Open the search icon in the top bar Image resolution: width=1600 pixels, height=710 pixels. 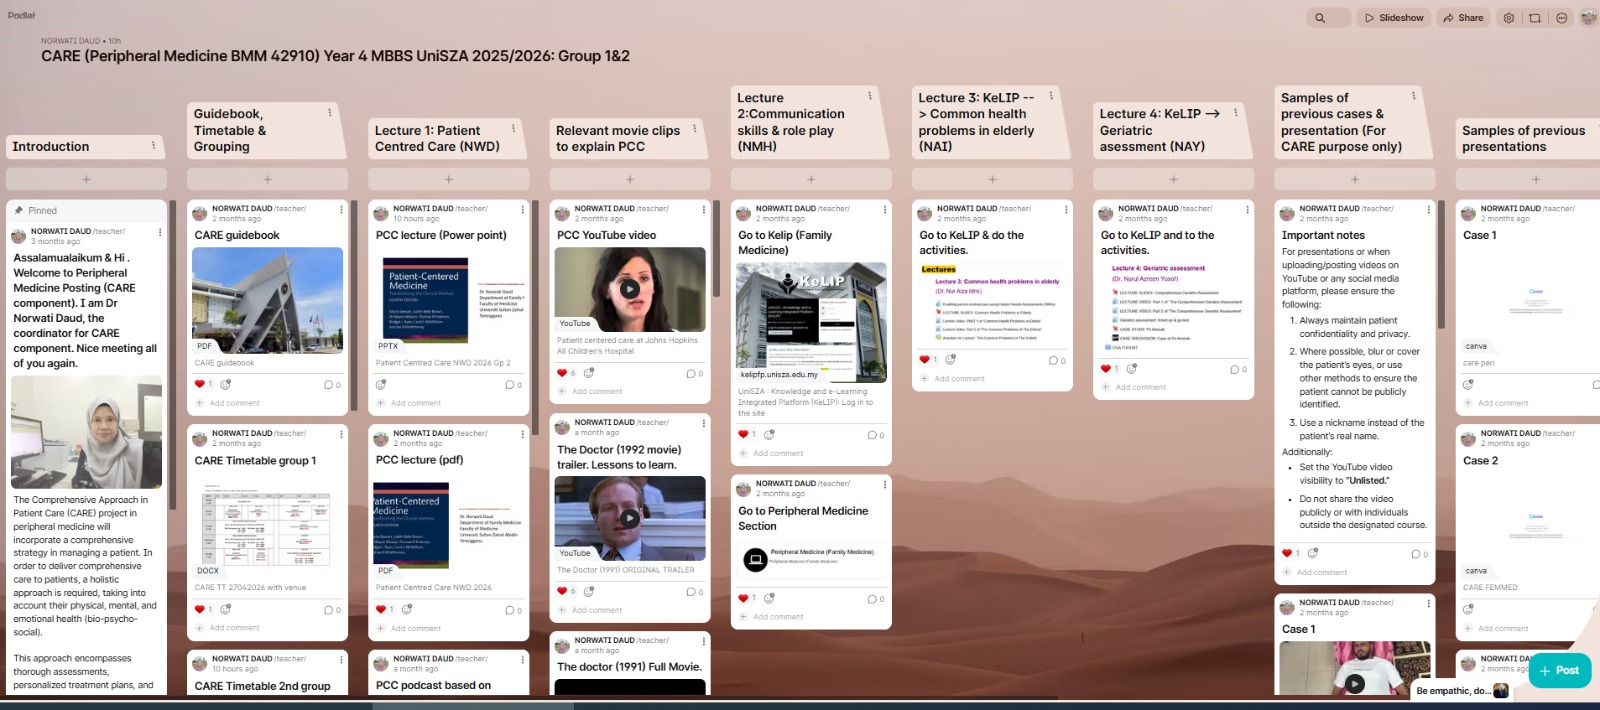[x=1320, y=18]
